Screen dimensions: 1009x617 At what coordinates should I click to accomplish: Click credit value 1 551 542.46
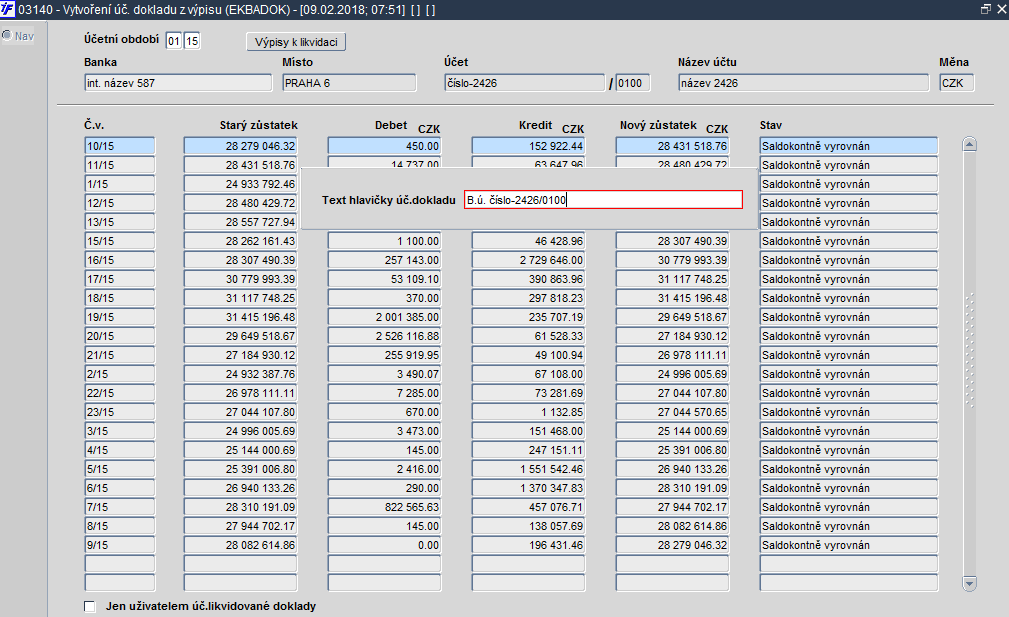tap(528, 468)
